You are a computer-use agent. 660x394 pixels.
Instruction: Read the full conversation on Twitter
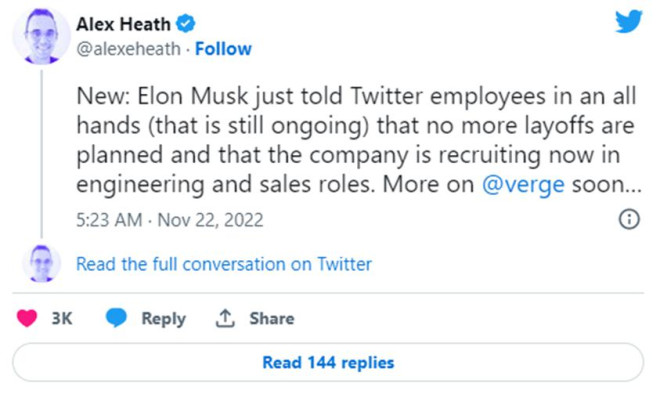point(224,264)
